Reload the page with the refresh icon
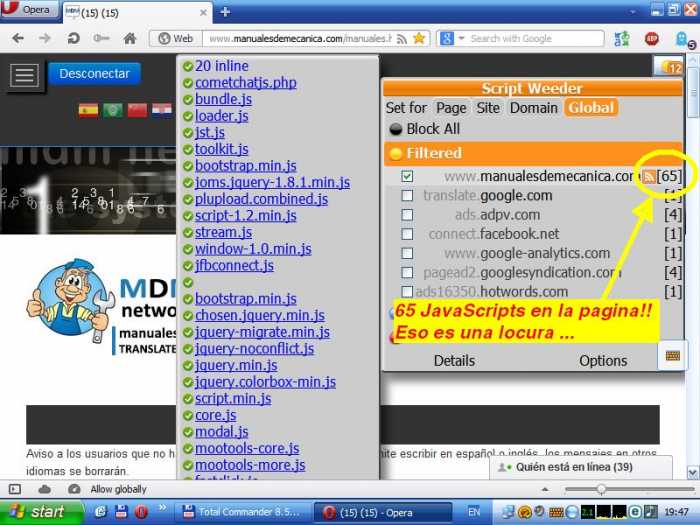Screen dimensions: 700x525 [x=73, y=38]
